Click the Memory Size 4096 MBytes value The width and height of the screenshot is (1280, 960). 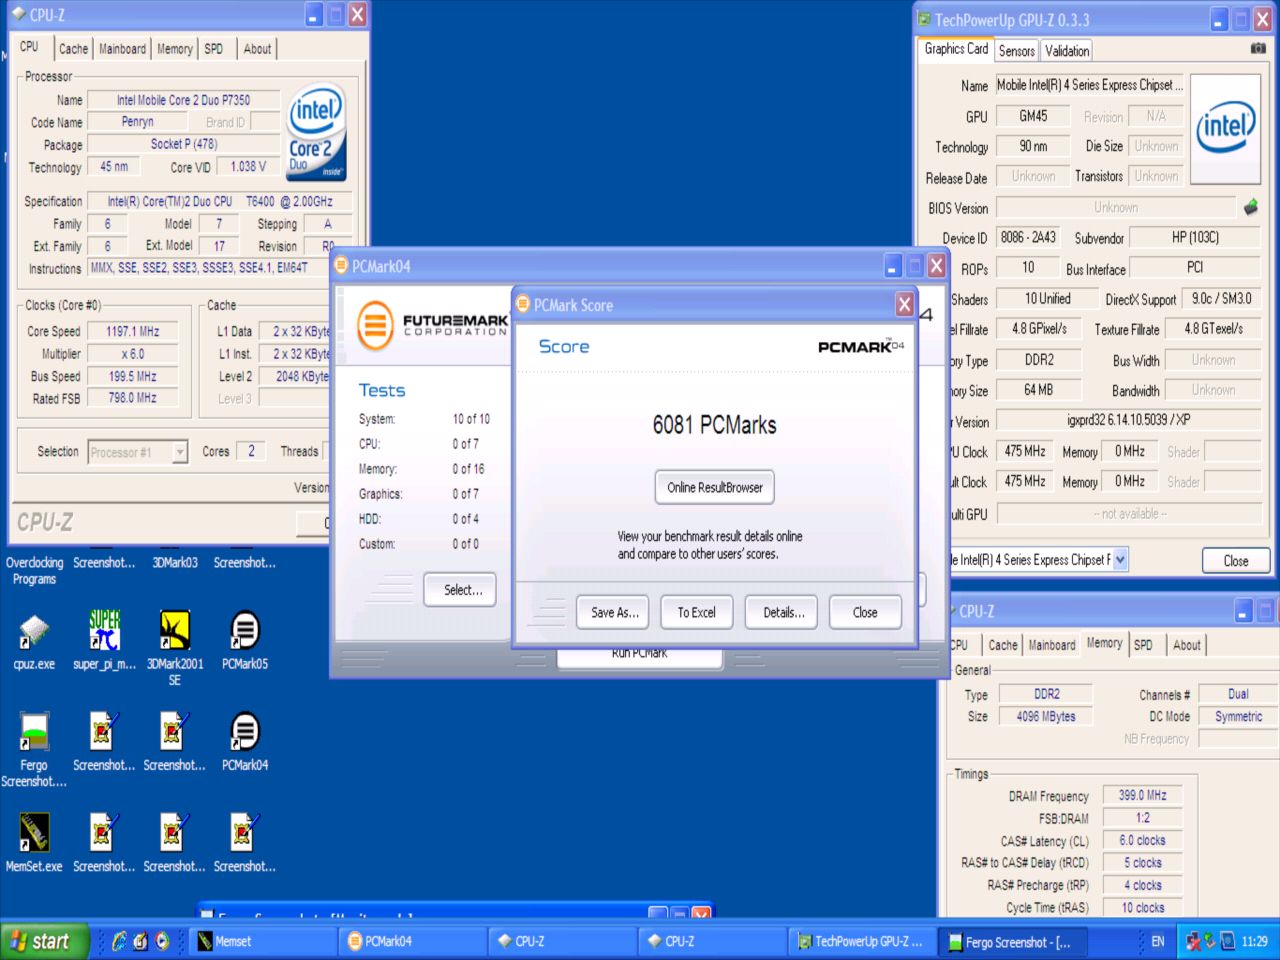point(1046,716)
